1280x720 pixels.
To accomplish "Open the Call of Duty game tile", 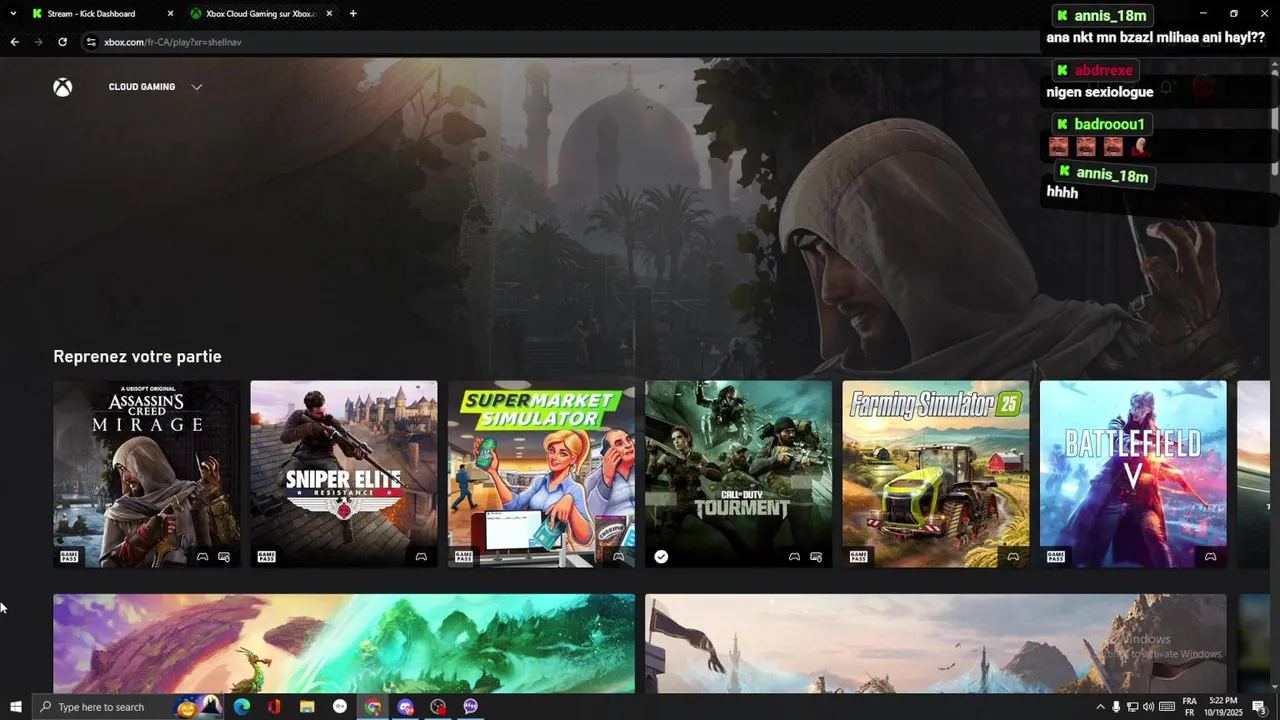I will [739, 474].
